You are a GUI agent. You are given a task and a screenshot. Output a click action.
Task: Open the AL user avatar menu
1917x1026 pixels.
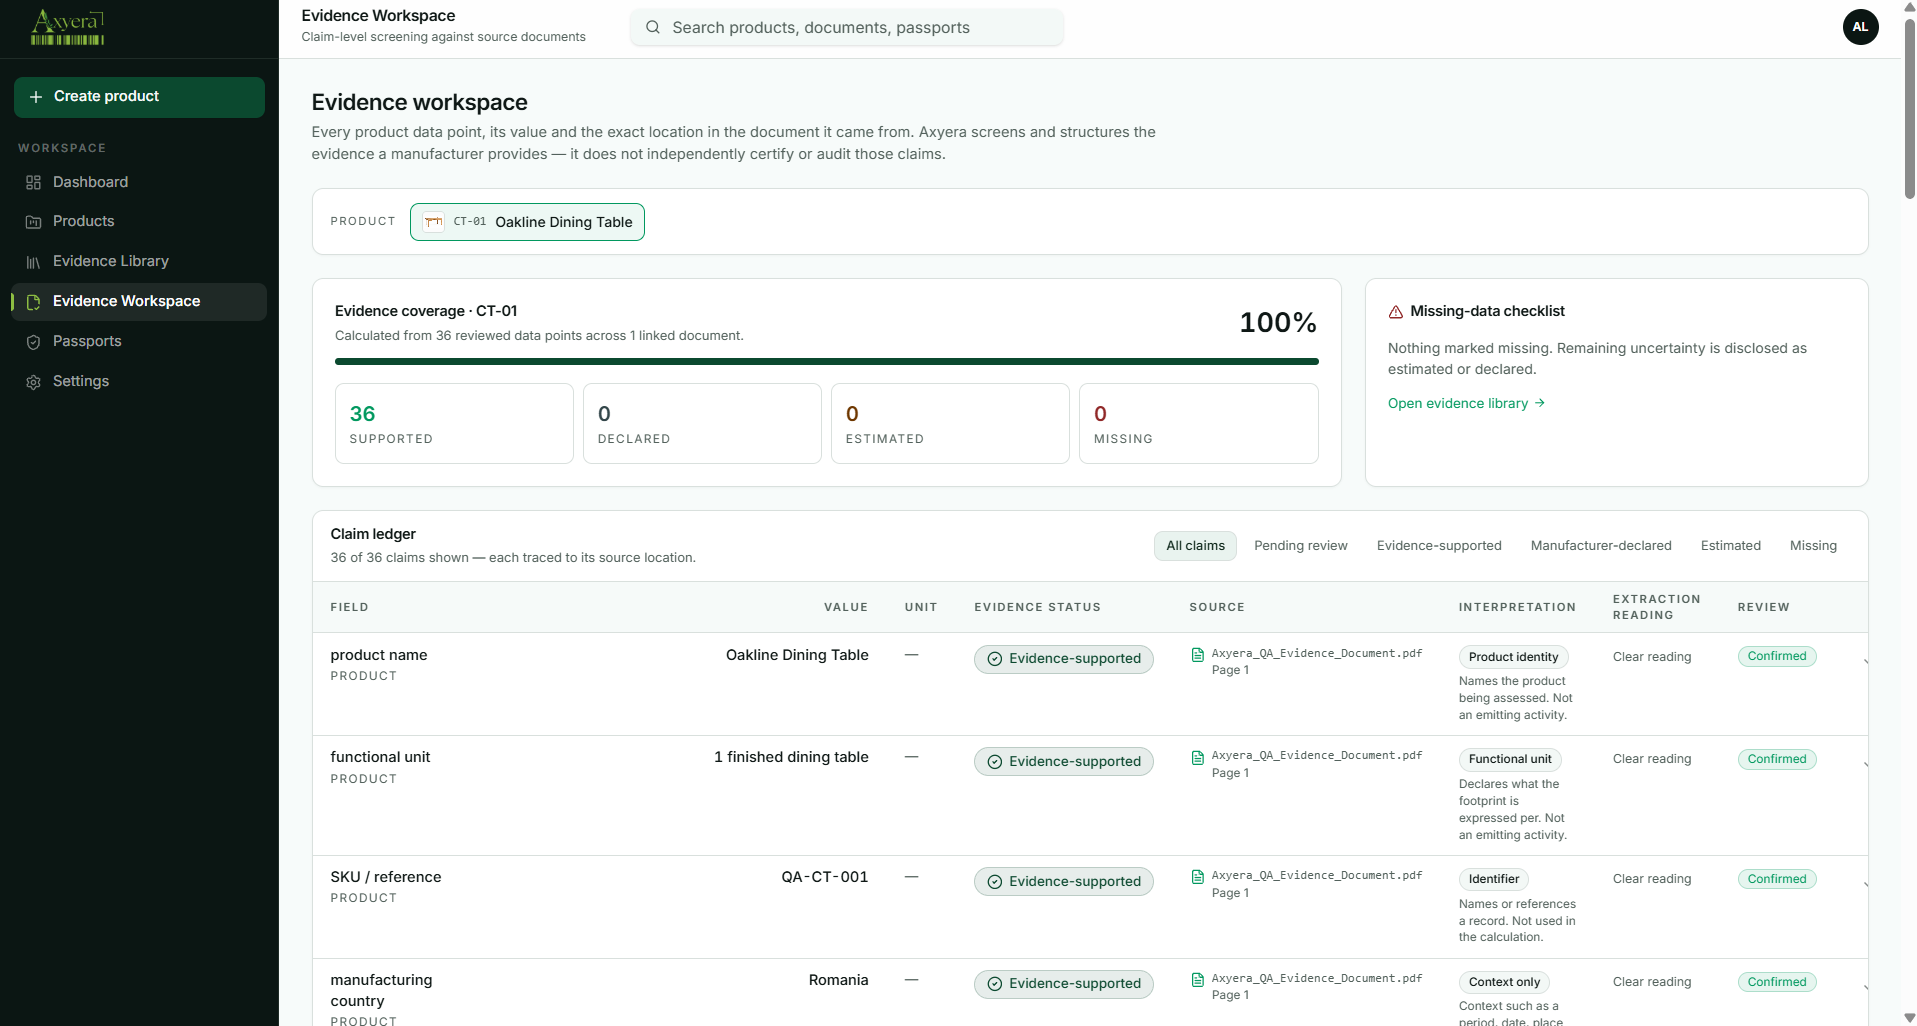(x=1860, y=27)
